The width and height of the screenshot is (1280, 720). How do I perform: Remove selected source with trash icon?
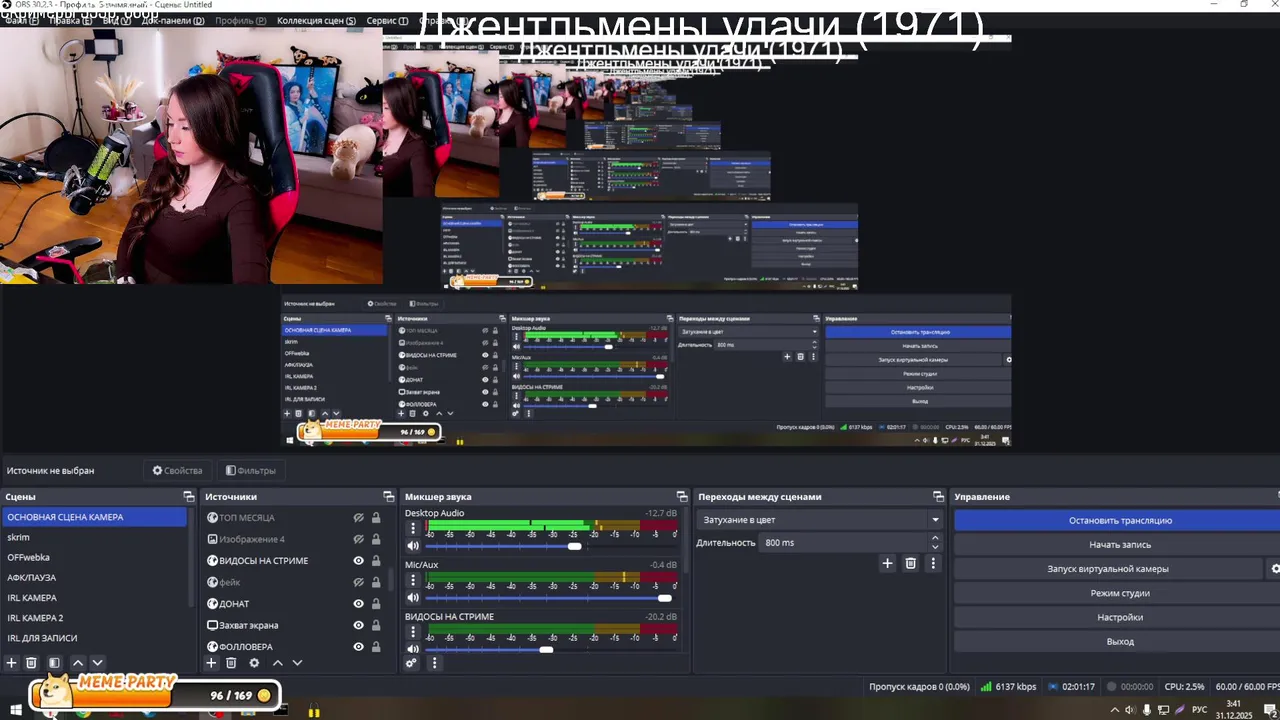click(x=231, y=663)
